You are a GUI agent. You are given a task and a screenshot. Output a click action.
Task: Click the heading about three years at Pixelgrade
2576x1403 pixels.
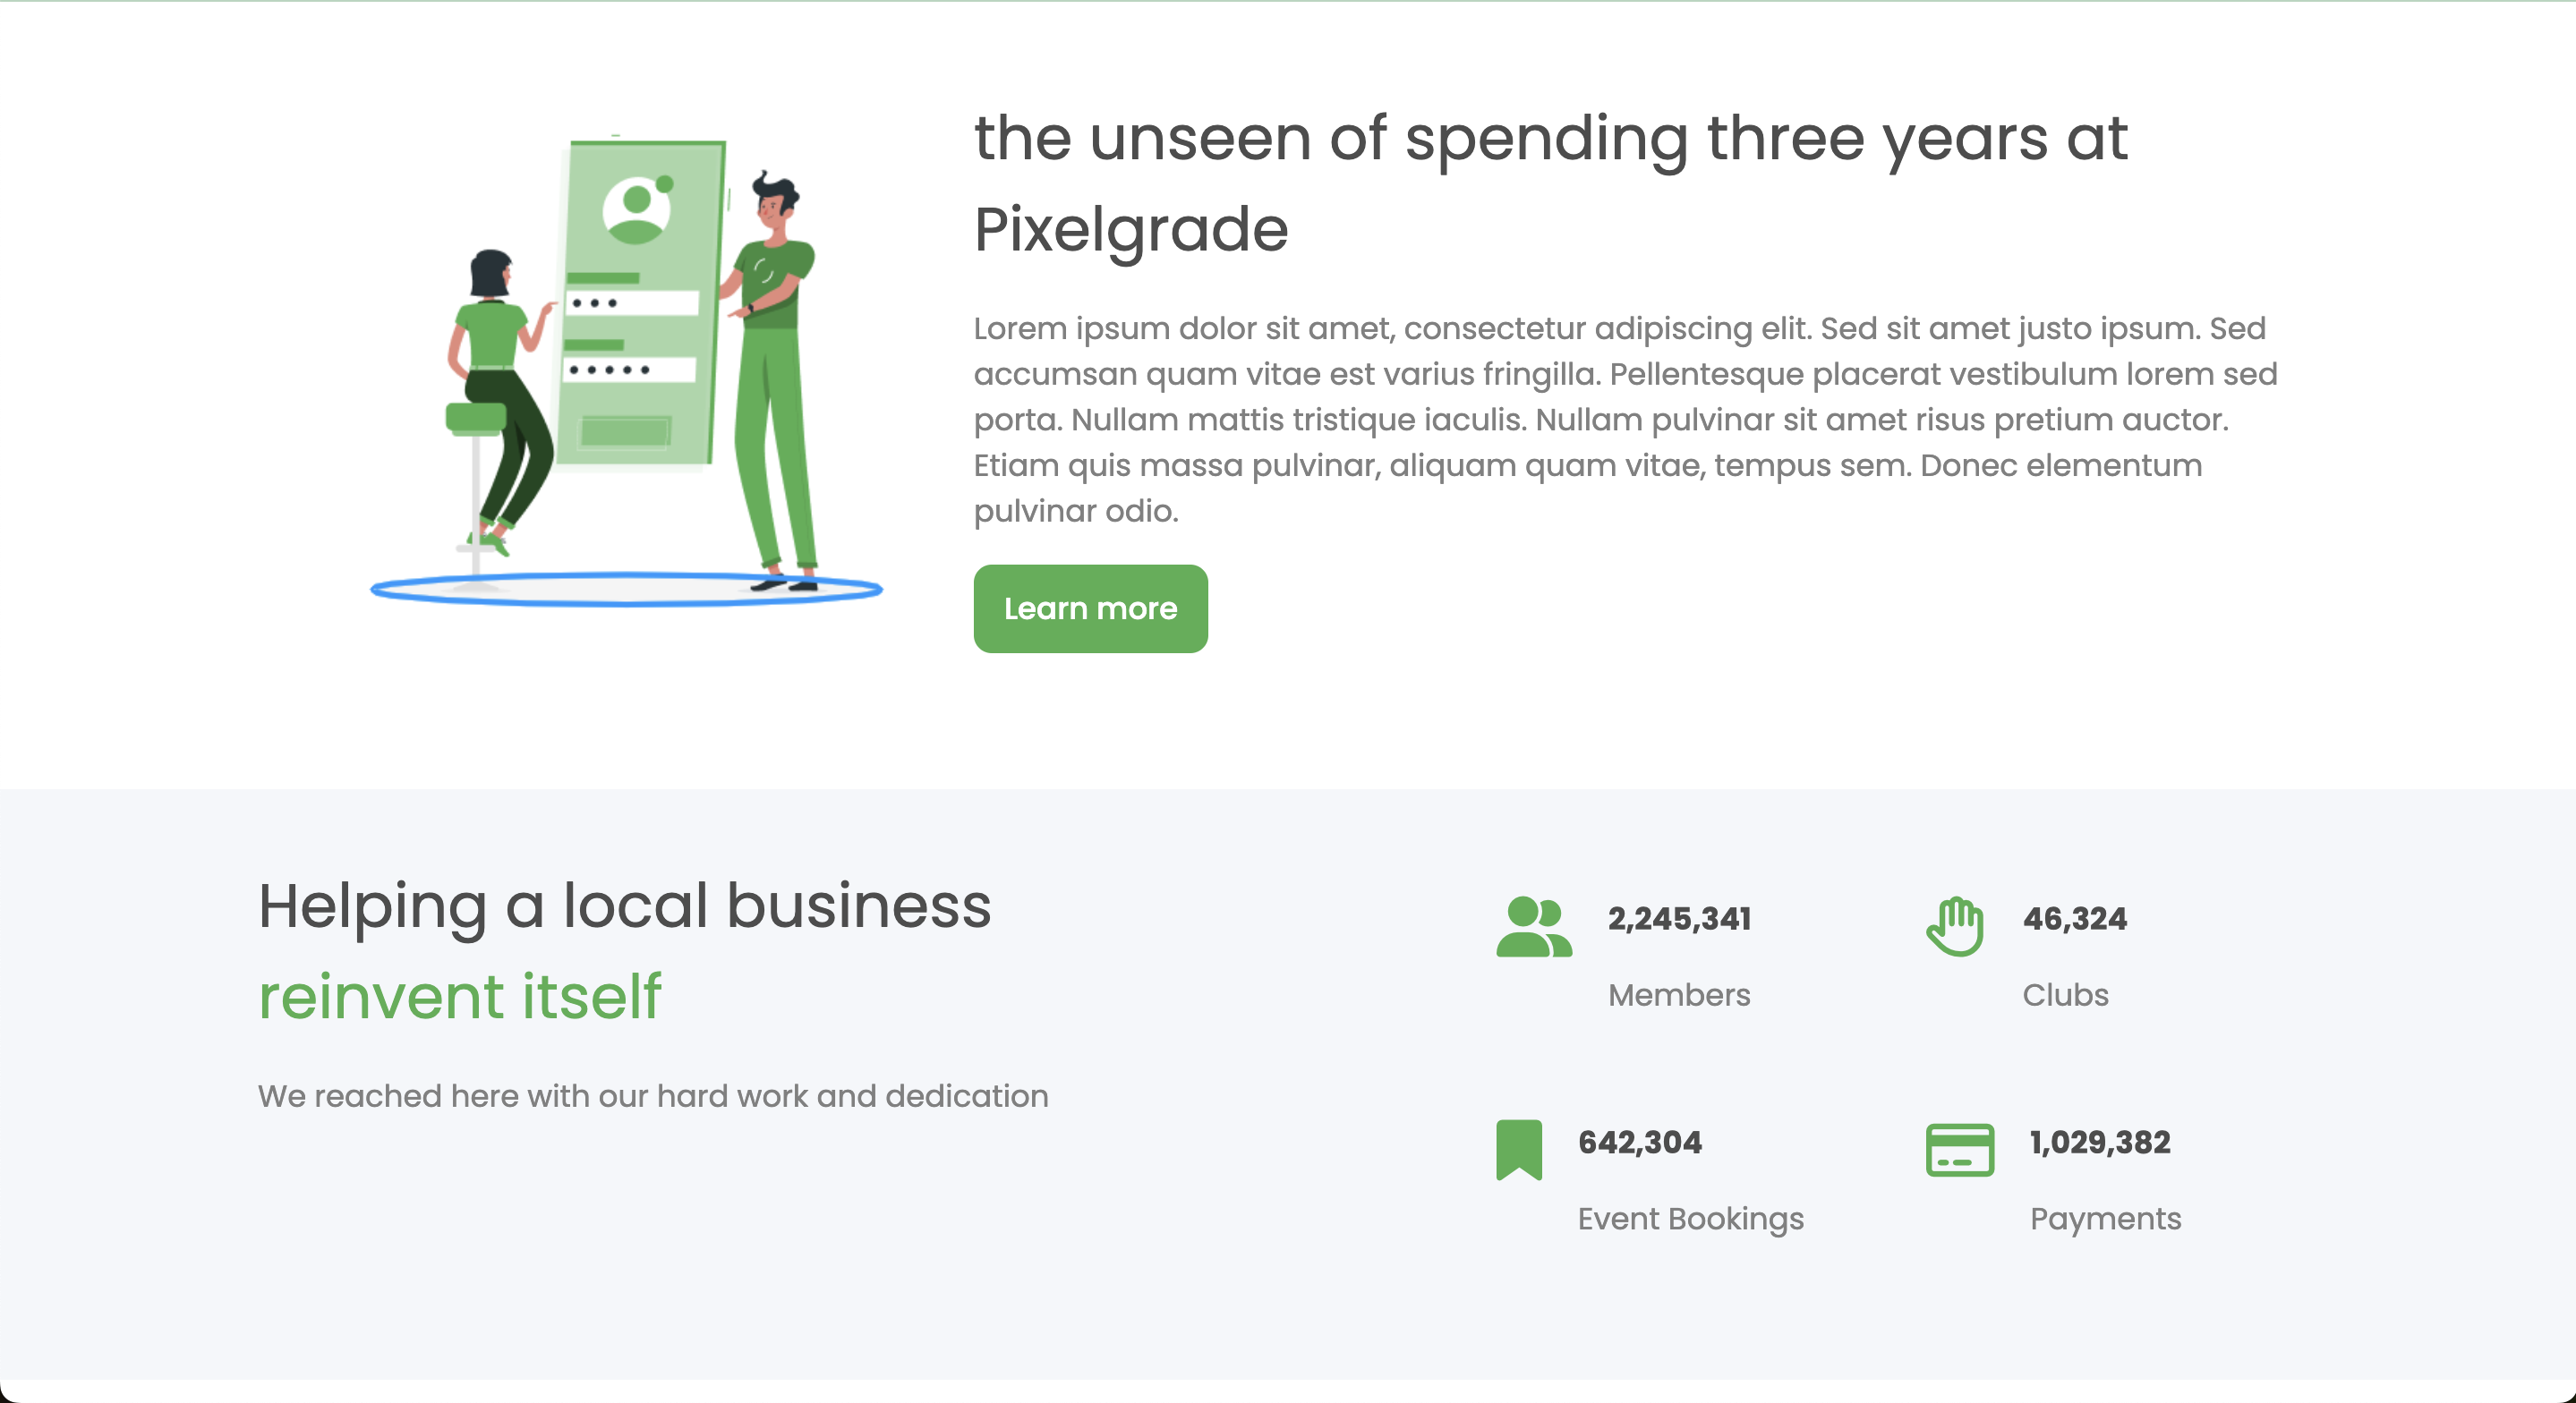tap(1550, 183)
